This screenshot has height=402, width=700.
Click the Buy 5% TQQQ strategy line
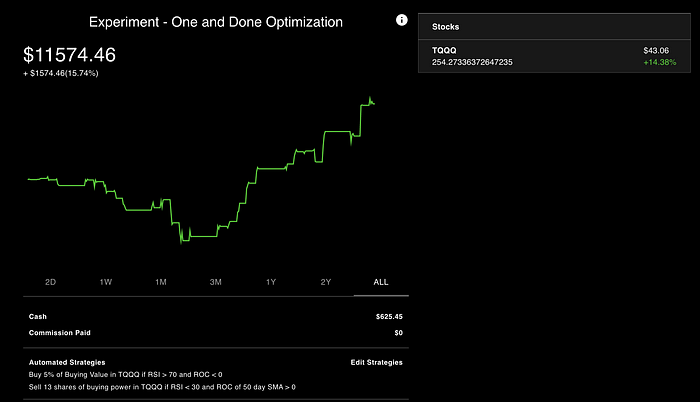pos(125,375)
